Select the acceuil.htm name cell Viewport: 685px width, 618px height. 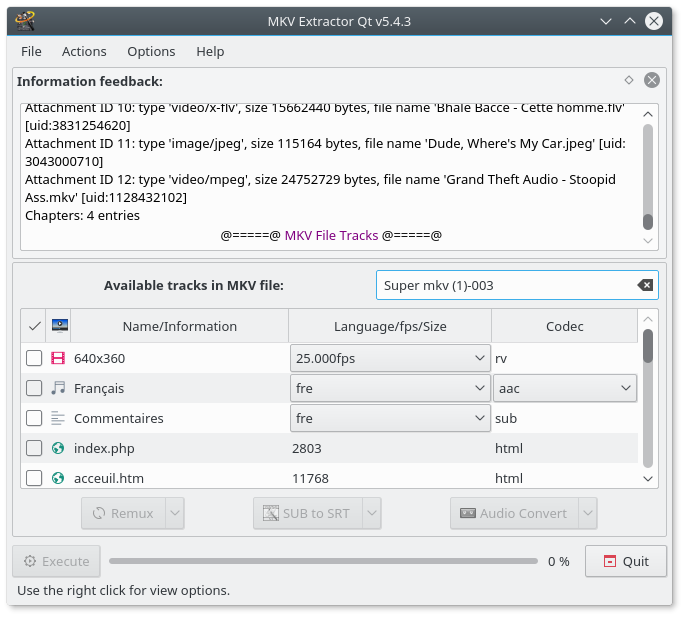pos(179,478)
